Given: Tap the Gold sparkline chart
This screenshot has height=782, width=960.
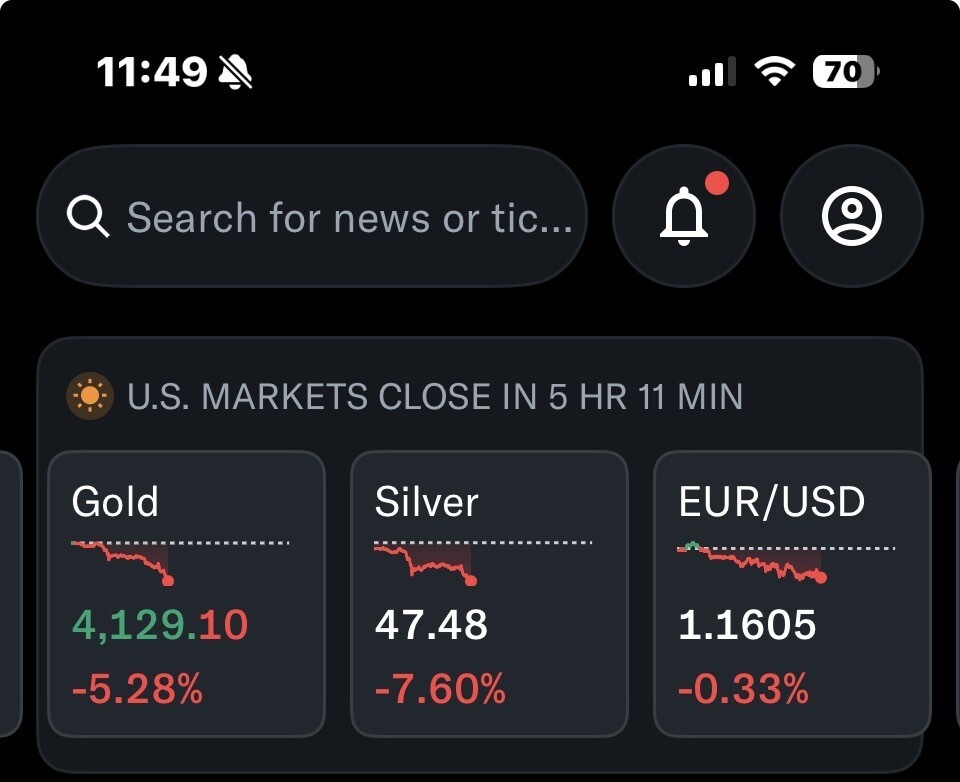Looking at the screenshot, I should (125, 560).
